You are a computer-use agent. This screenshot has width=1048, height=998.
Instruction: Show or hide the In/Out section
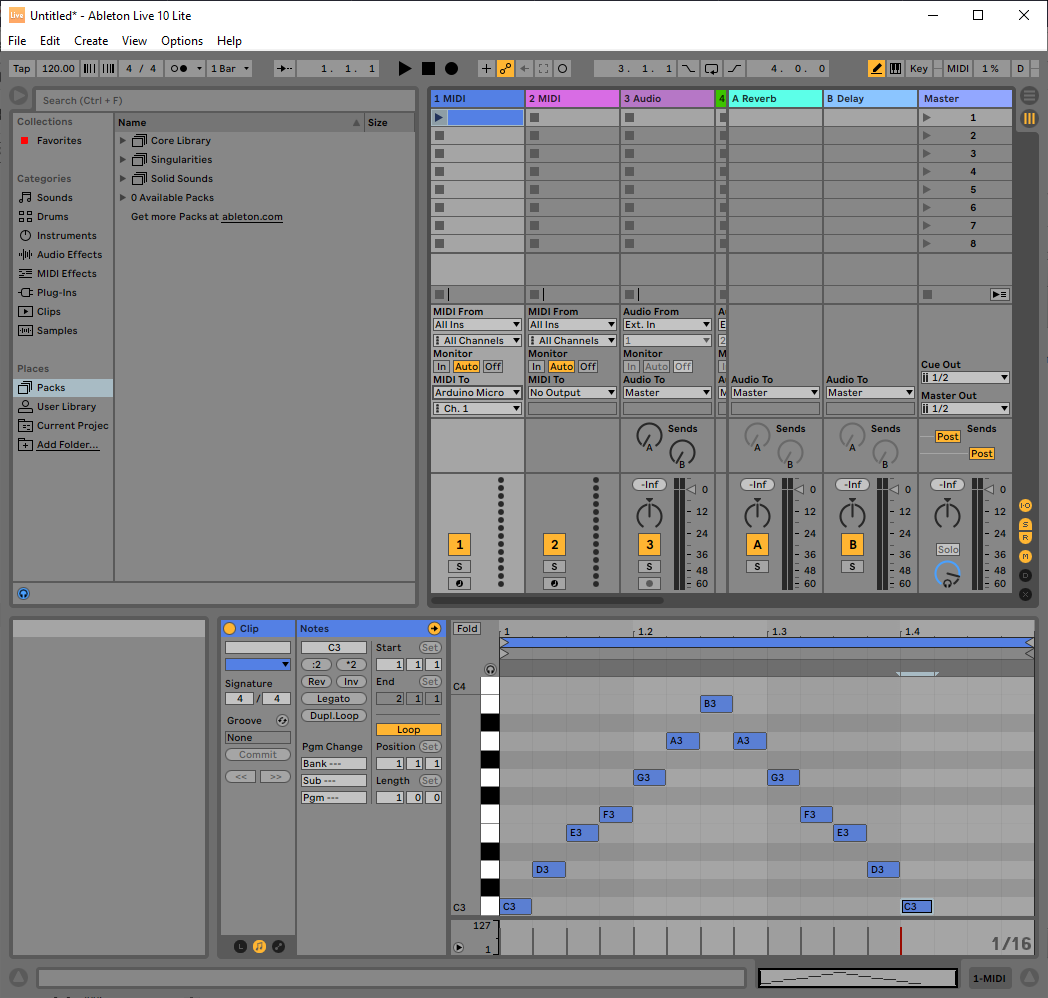[x=1025, y=505]
